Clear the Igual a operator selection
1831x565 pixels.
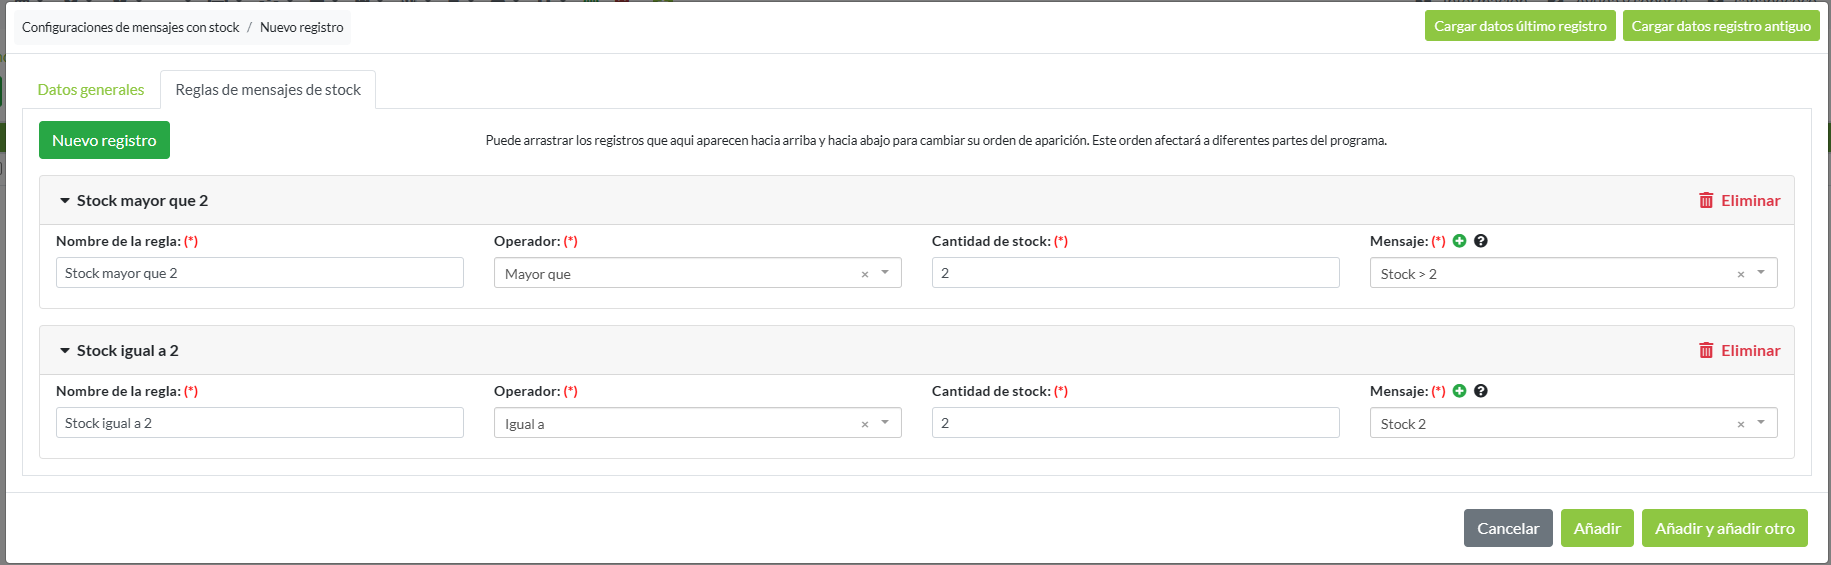pyautogui.click(x=865, y=424)
